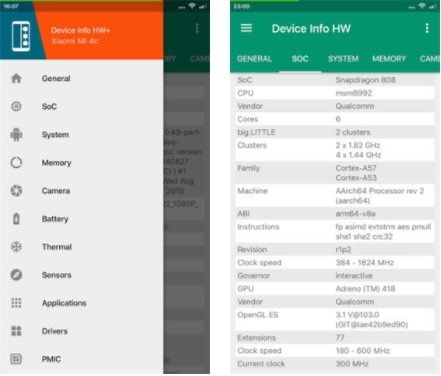Screen dimensions: 441x376
Task: Open the three-dot overflow menu in right screen
Action: pyautogui.click(x=427, y=28)
